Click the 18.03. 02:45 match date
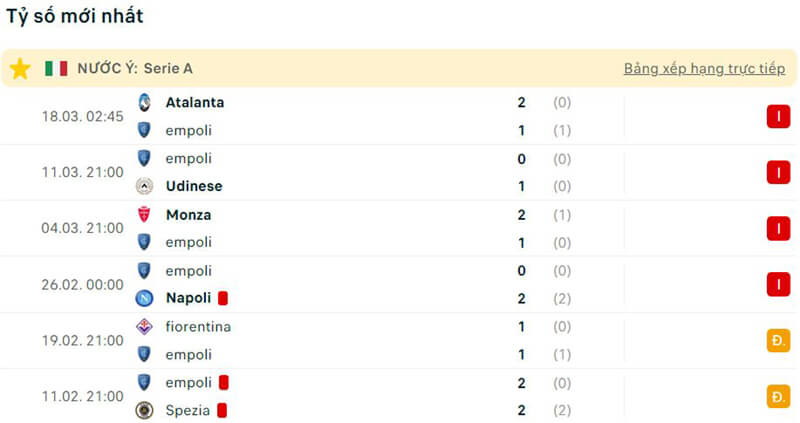The image size is (800, 423). click(x=82, y=116)
